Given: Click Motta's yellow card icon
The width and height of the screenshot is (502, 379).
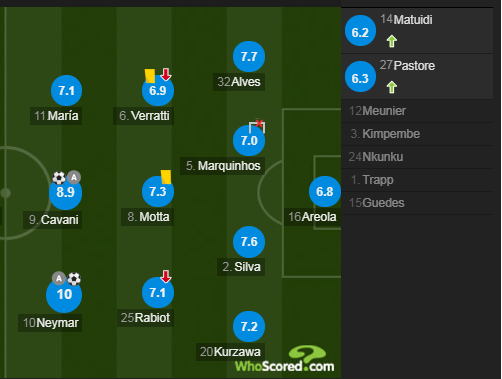Looking at the screenshot, I should (166, 177).
